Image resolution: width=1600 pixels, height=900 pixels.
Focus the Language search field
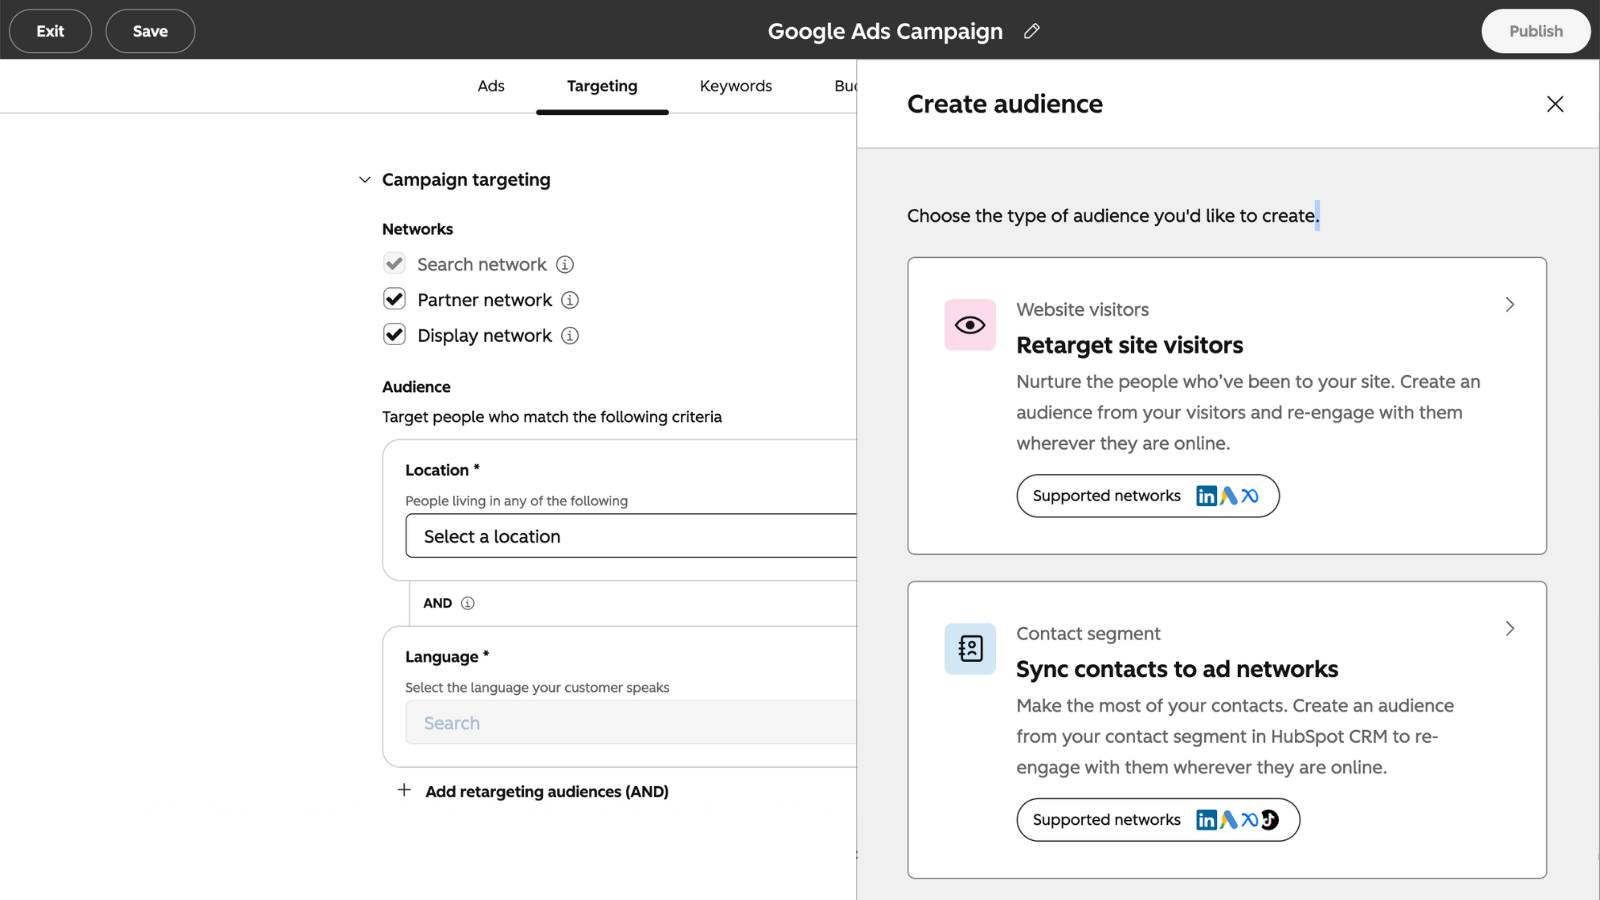pos(631,722)
